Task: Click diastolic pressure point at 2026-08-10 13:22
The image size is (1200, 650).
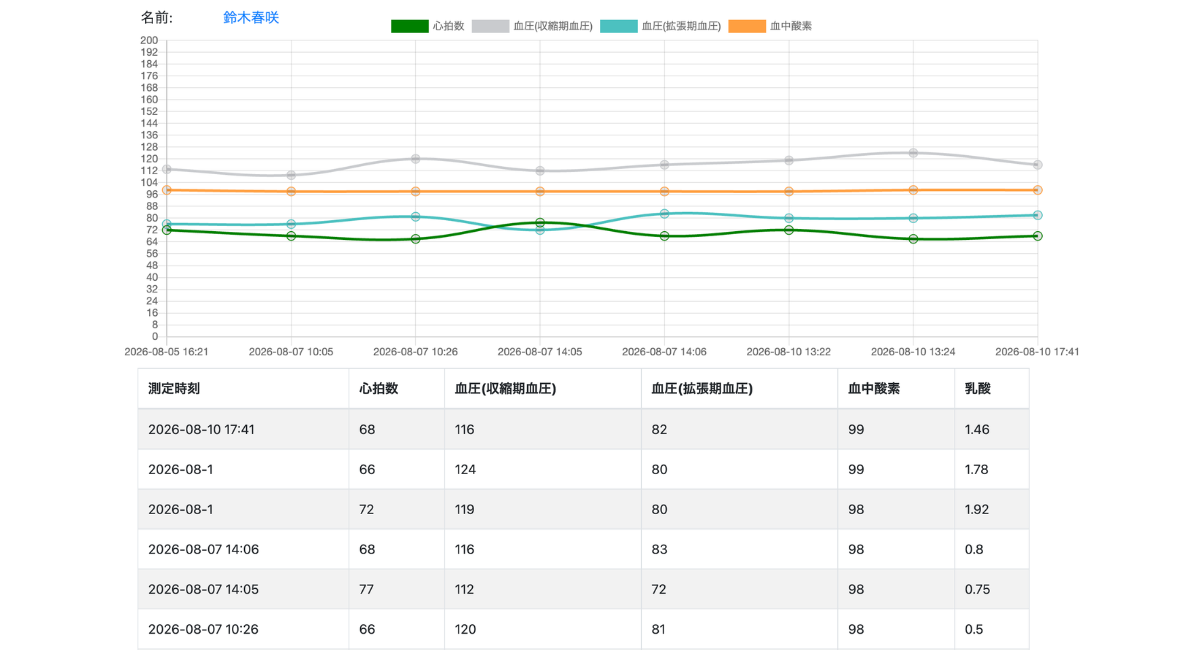Action: point(789,218)
